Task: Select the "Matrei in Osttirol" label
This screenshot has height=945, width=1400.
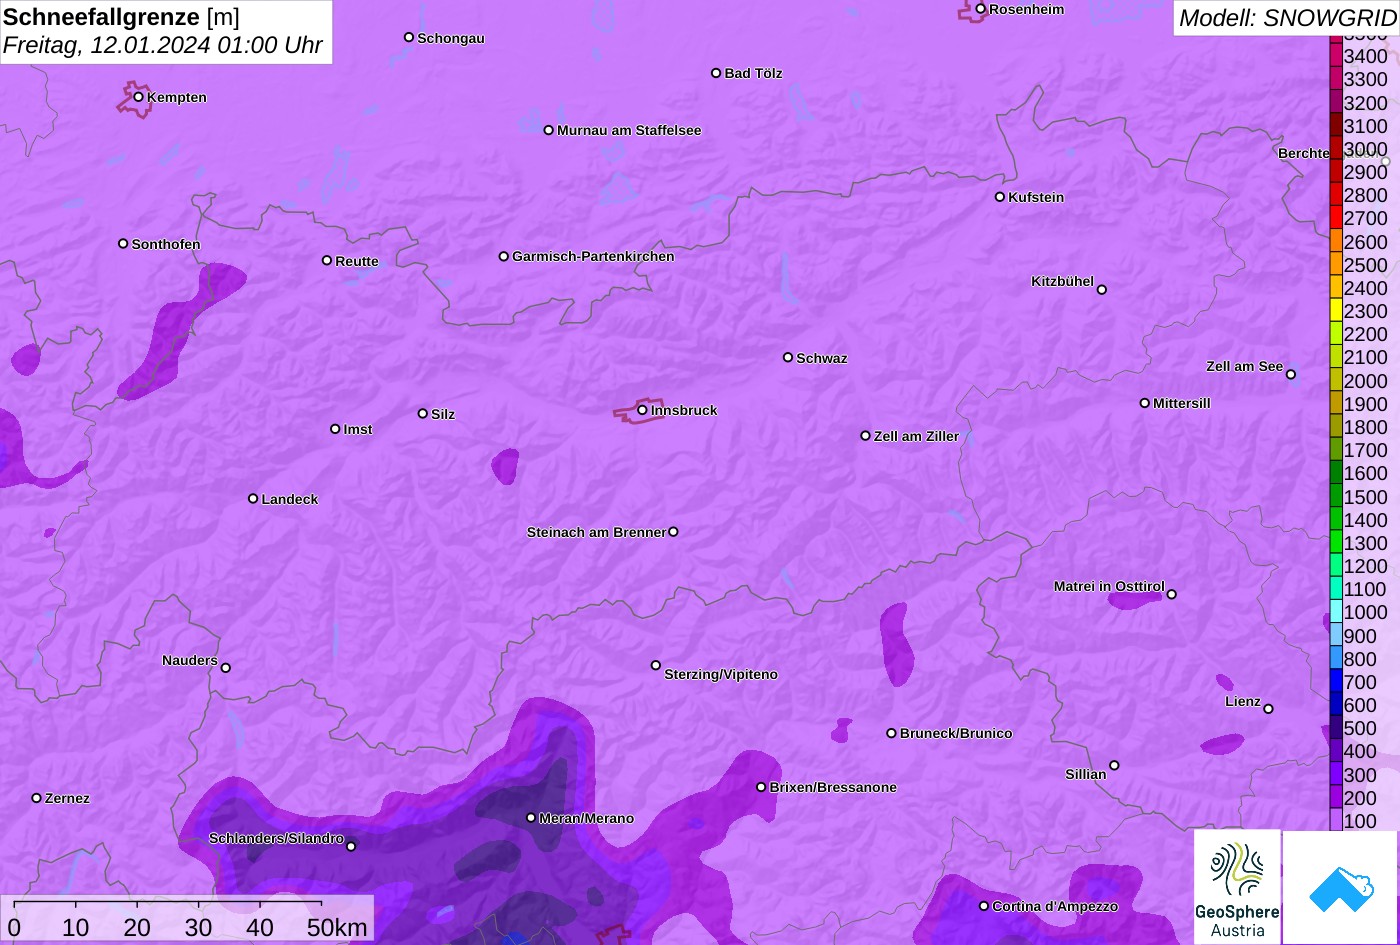Action: [x=1109, y=587]
